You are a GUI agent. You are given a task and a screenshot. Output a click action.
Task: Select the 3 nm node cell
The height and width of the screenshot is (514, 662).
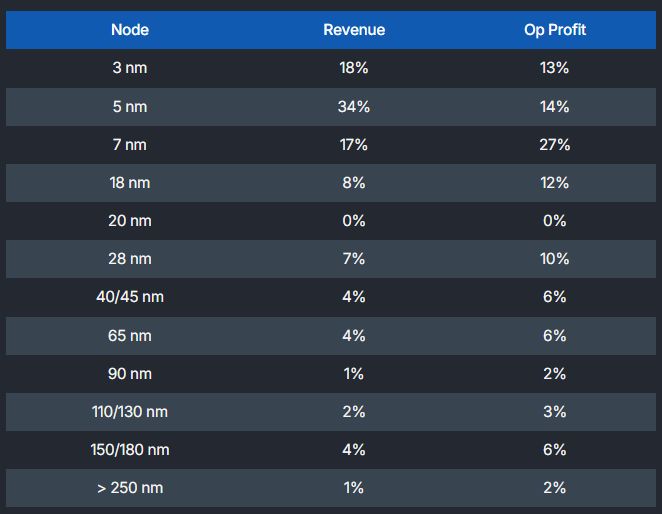(130, 68)
